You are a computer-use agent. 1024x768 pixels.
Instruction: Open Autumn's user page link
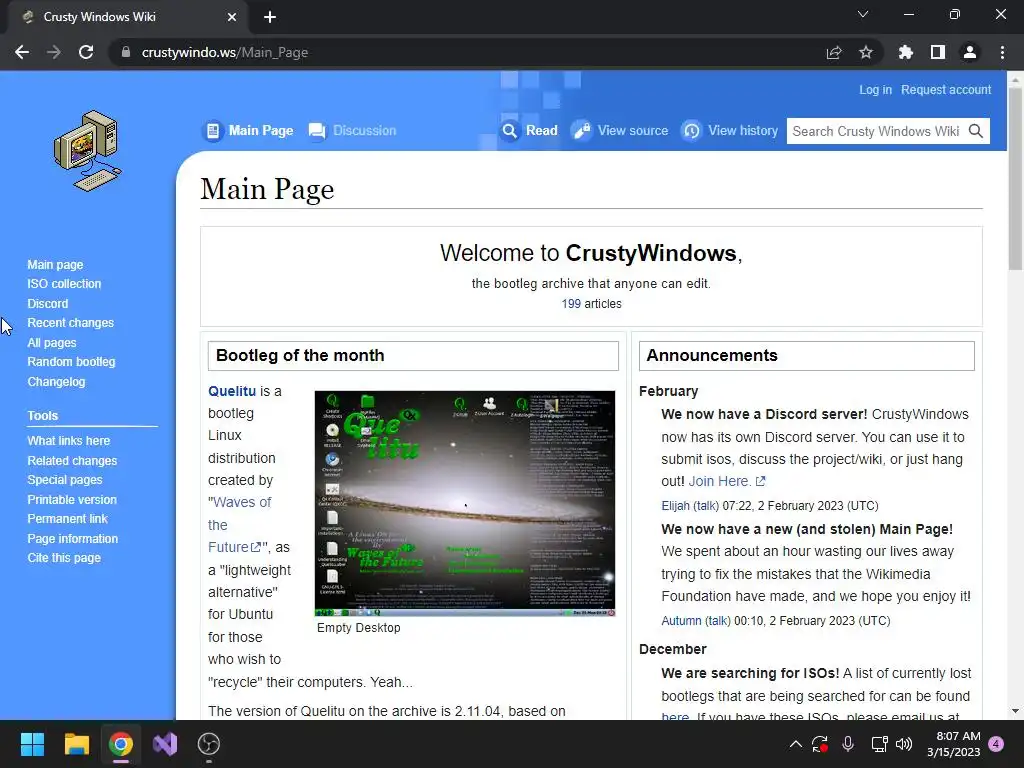pyautogui.click(x=681, y=620)
